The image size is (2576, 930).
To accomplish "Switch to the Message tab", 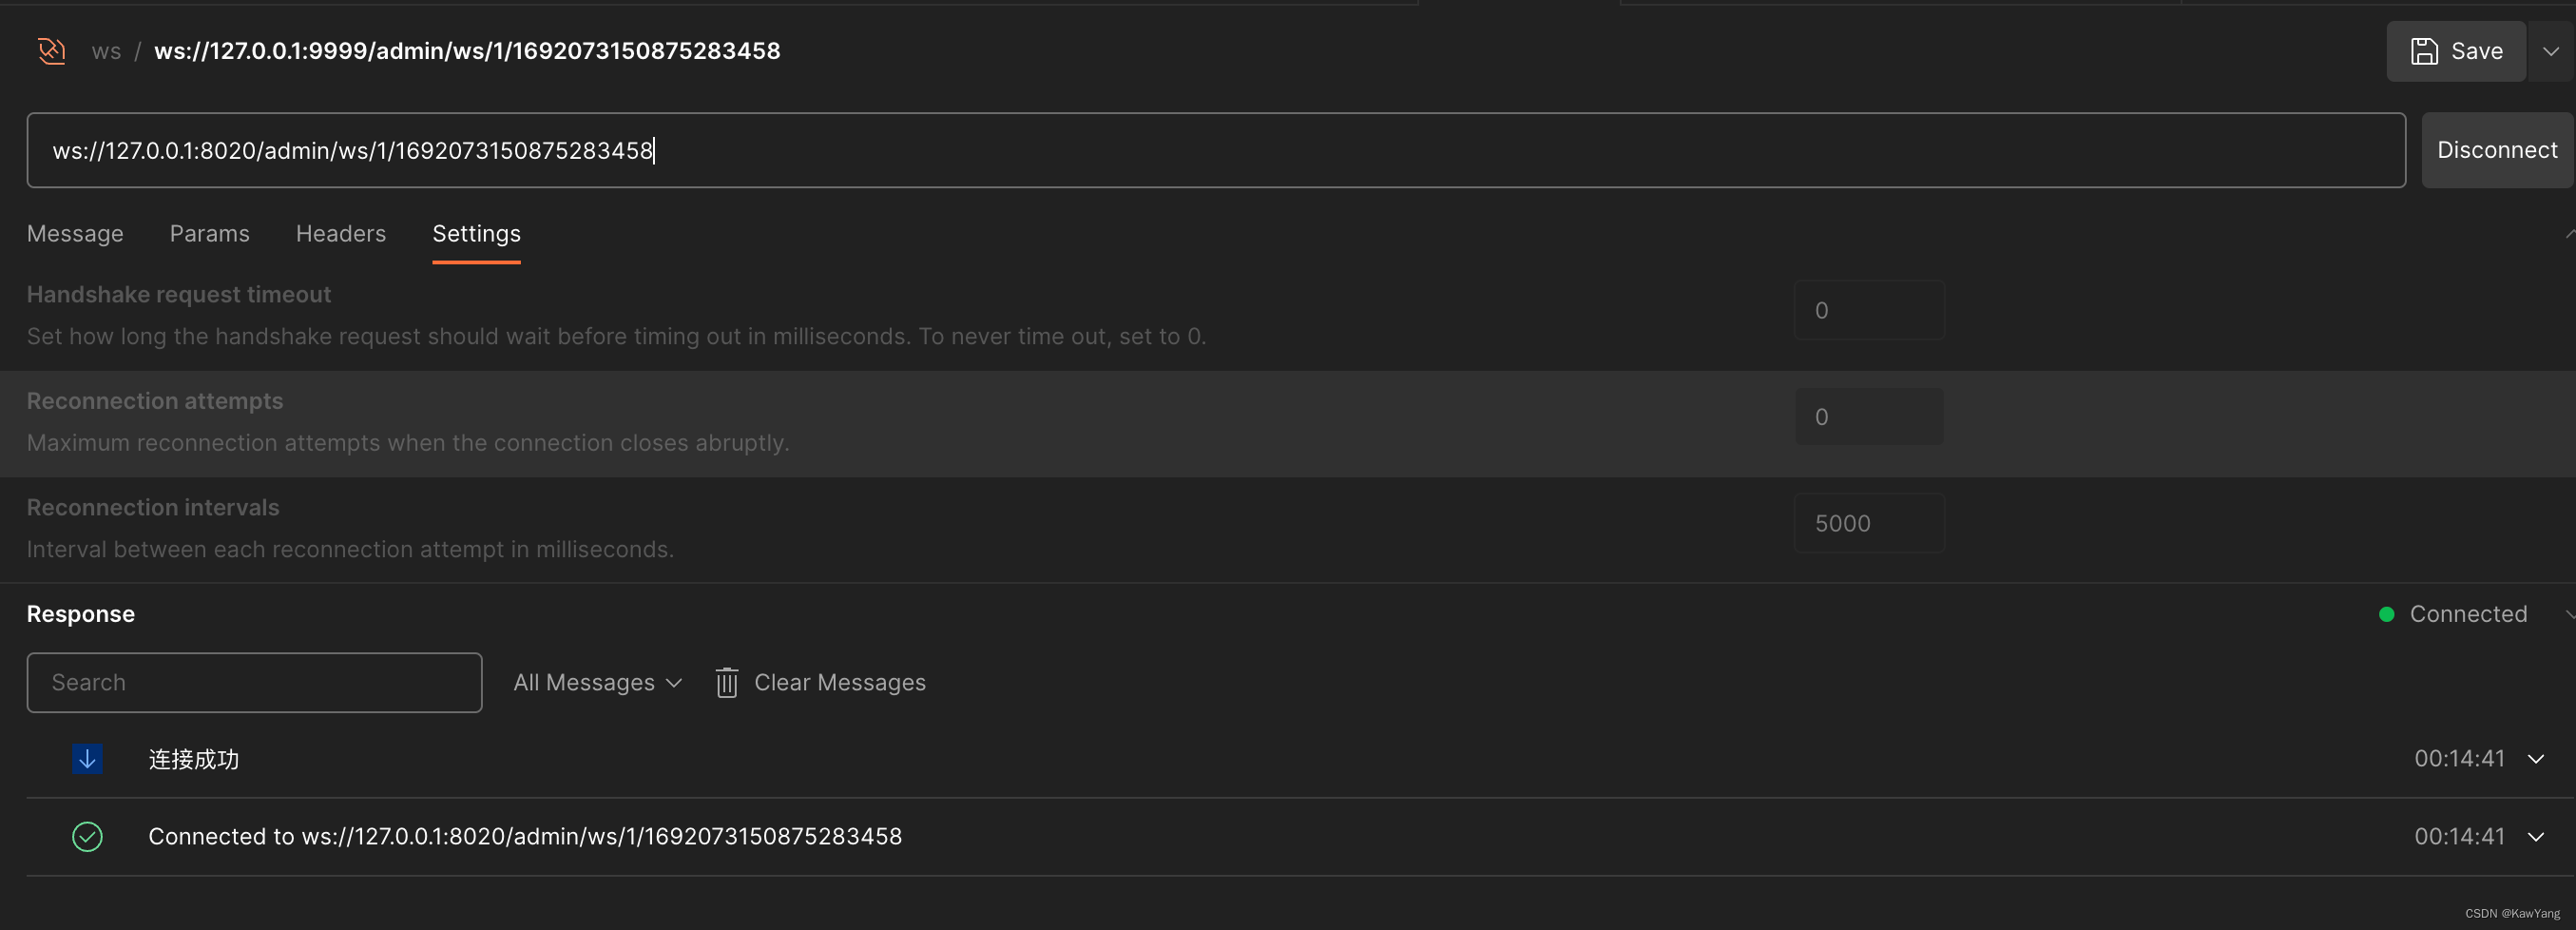I will pyautogui.click(x=74, y=233).
